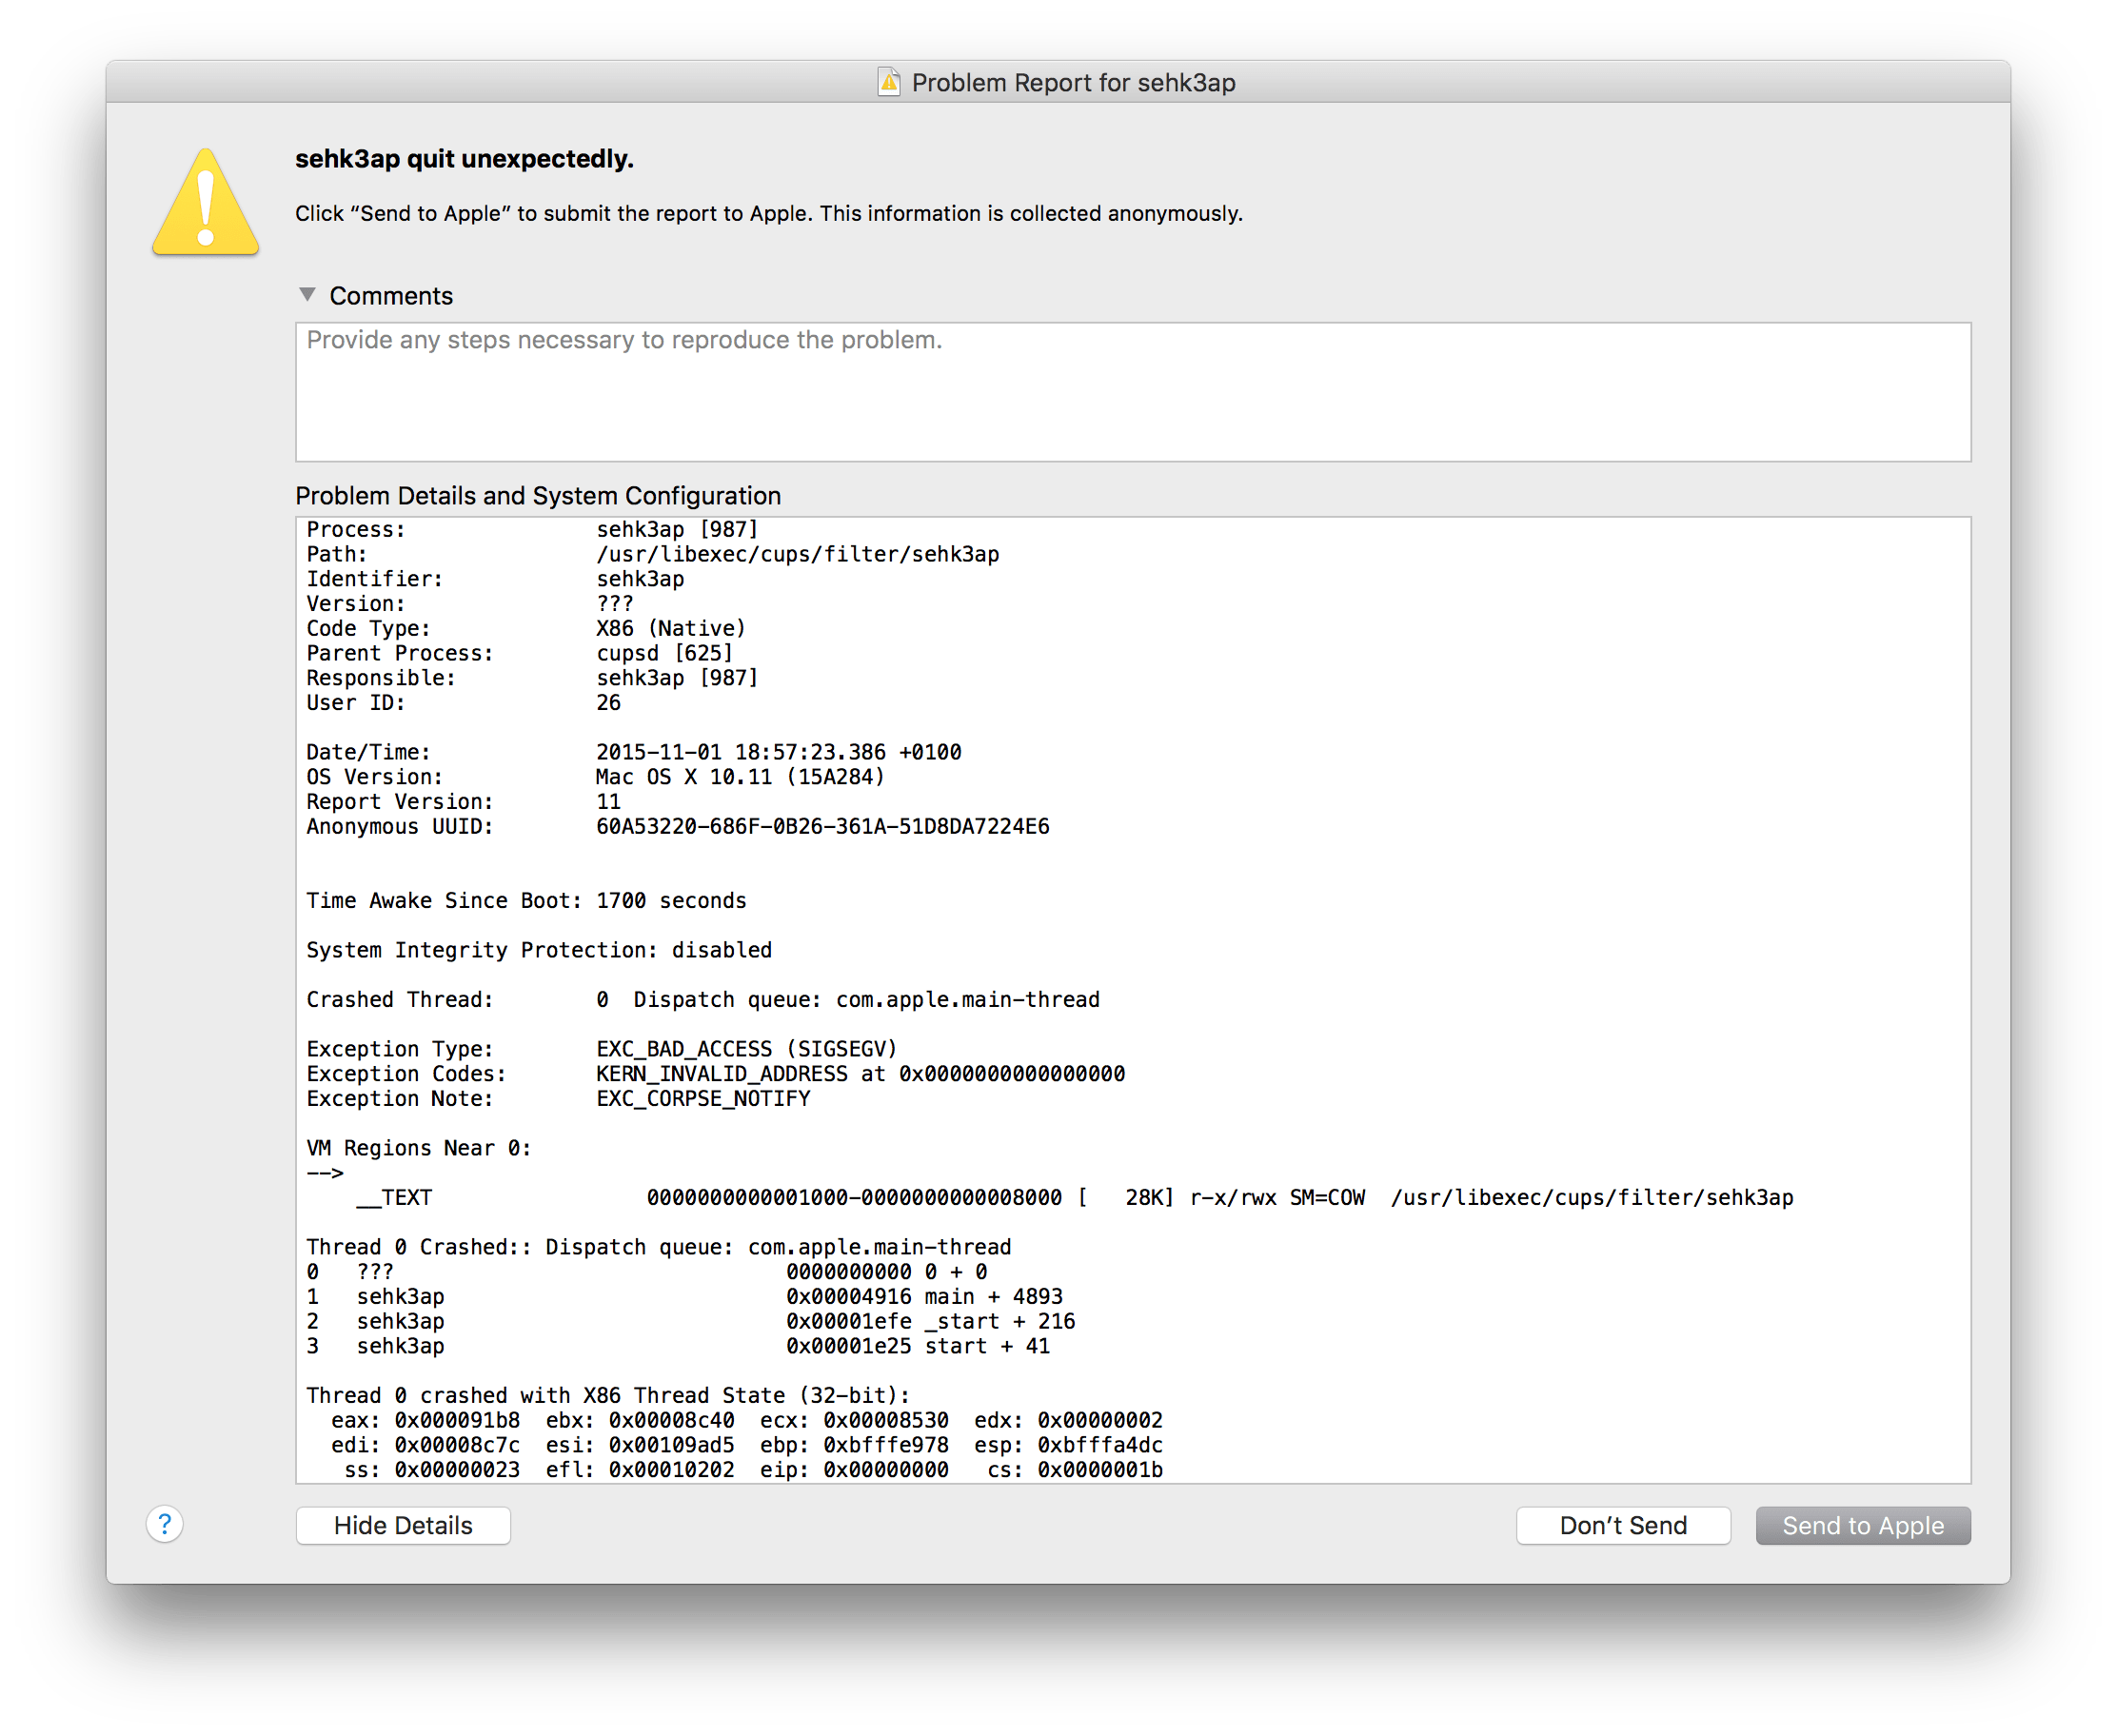Screen dimensions: 2117x1736
Task: Click the Send to Apple button
Action: pyautogui.click(x=1862, y=1525)
